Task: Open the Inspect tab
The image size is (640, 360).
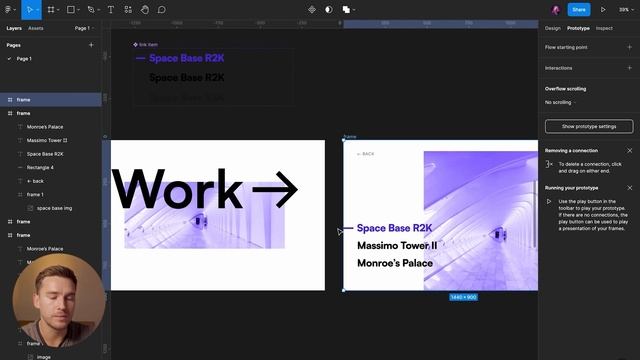Action: pos(604,28)
